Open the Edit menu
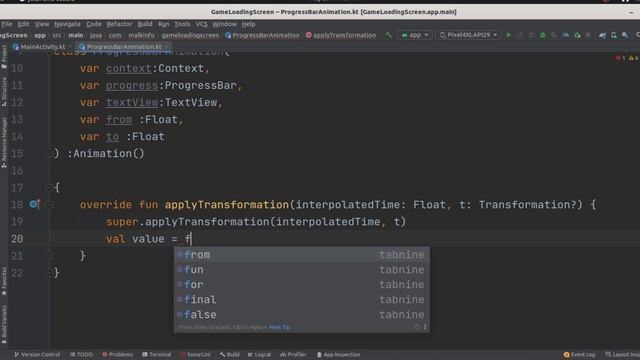The height and width of the screenshot is (360, 640). (23, 24)
